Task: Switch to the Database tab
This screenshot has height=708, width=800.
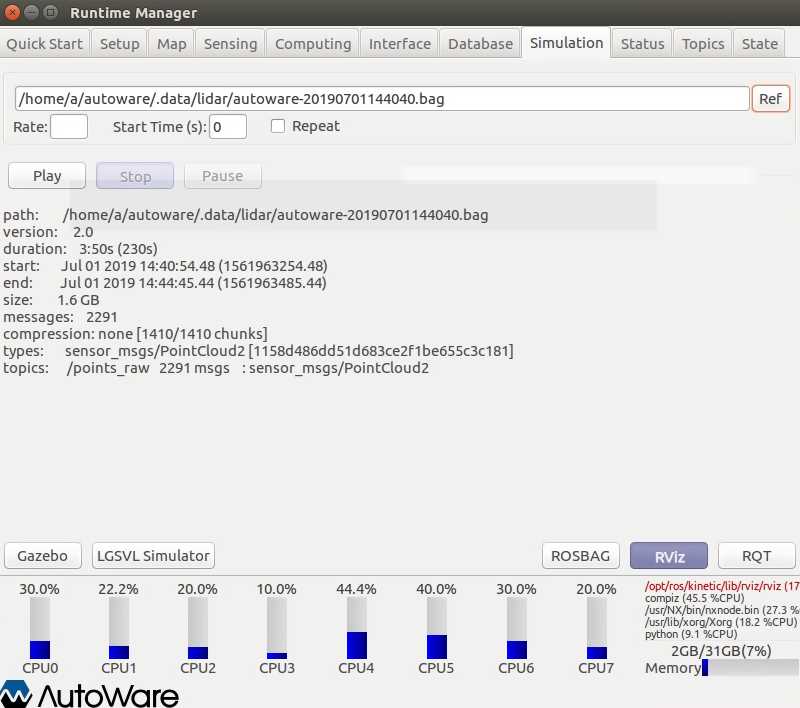Action: [x=480, y=44]
